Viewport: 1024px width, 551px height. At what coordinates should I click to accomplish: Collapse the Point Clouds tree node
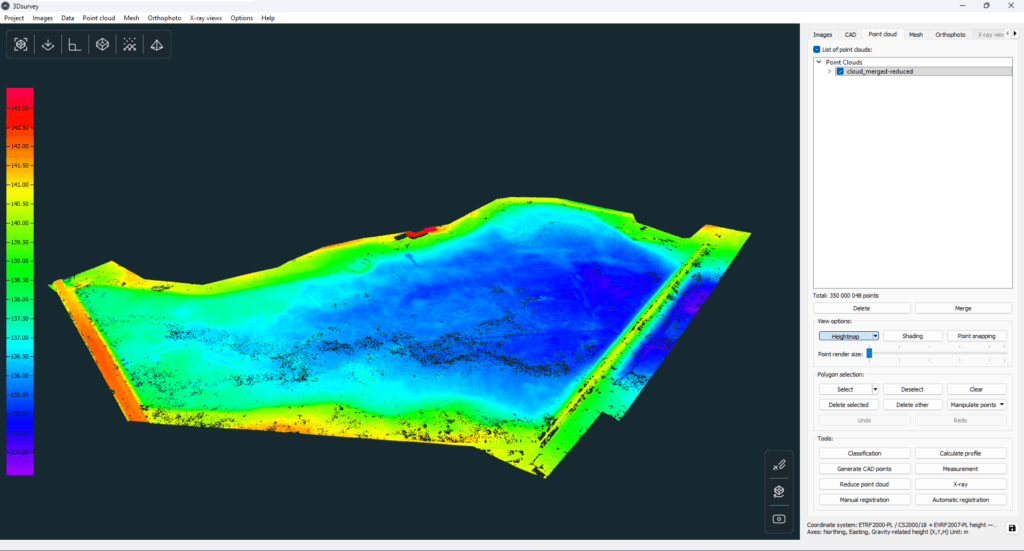tap(819, 62)
